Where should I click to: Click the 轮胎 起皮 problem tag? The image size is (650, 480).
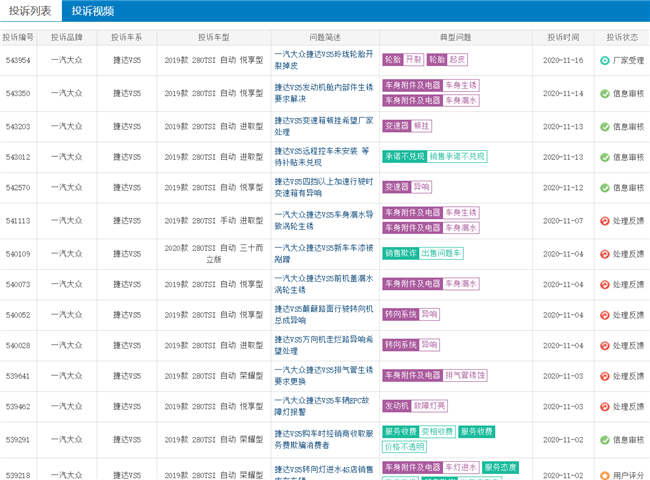[x=447, y=60]
